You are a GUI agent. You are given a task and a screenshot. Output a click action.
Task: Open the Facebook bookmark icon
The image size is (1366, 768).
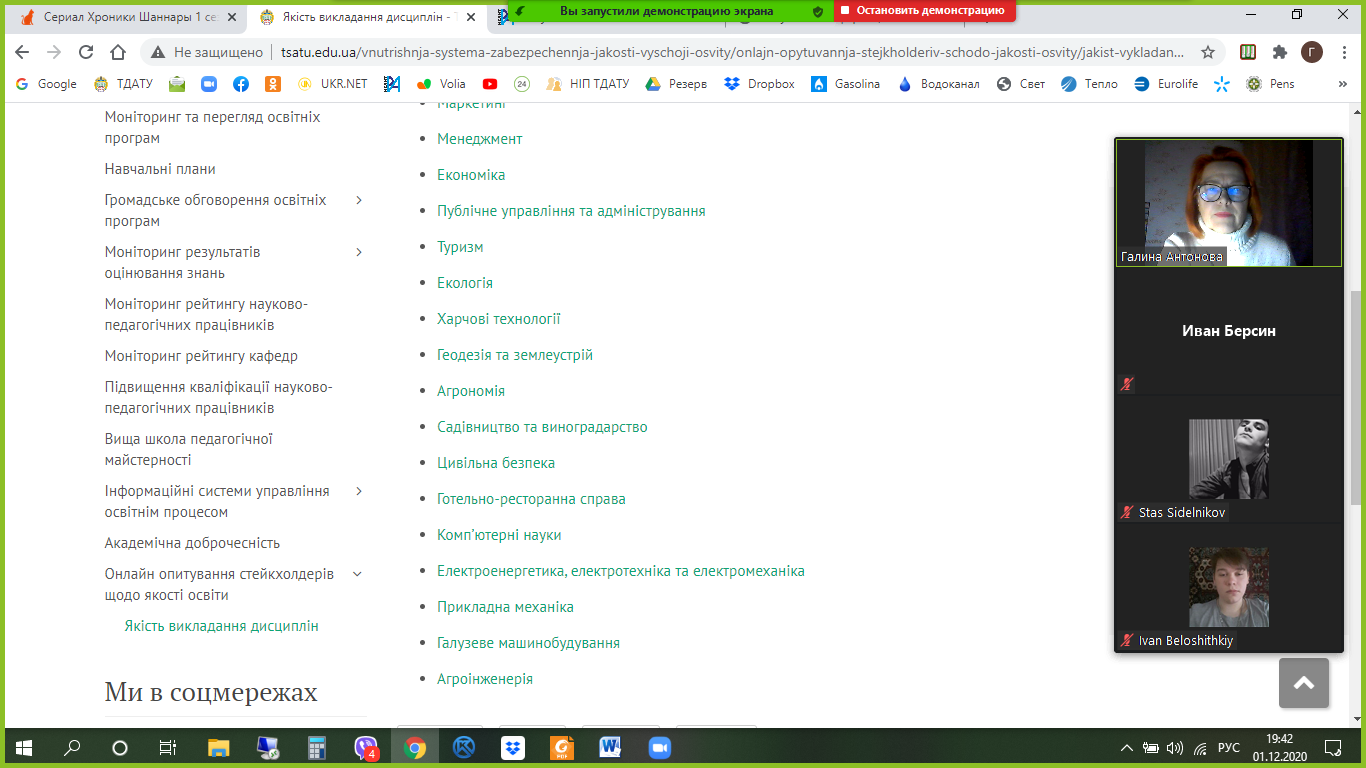click(241, 84)
